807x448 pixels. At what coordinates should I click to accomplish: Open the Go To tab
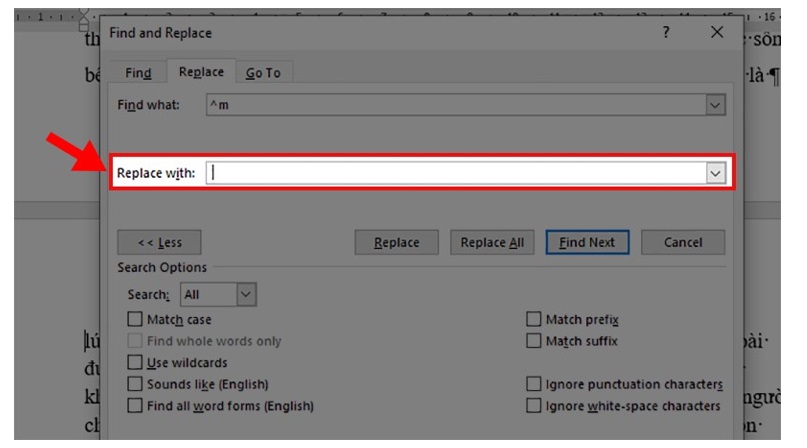pos(263,73)
